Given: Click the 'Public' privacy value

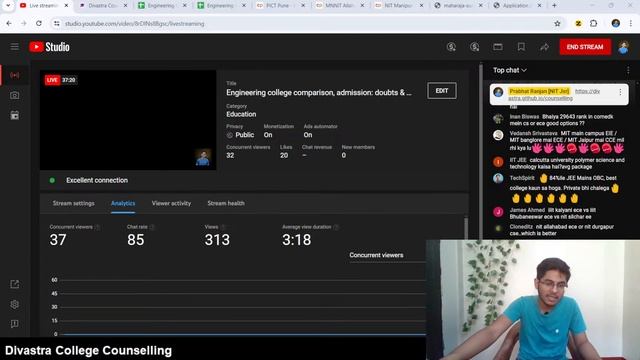Looking at the screenshot, I should 244,135.
